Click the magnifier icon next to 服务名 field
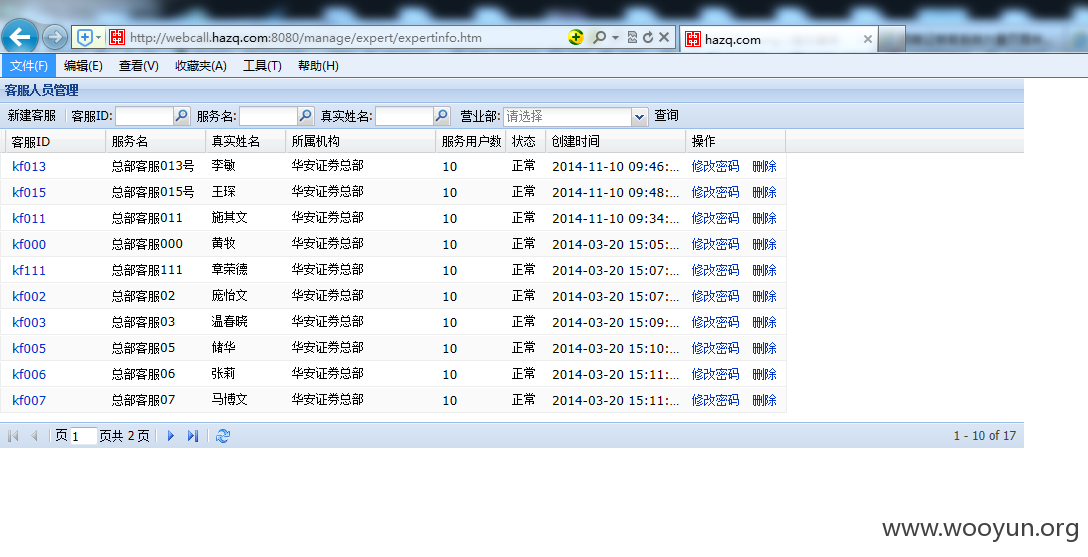The width and height of the screenshot is (1088, 557). tap(305, 116)
